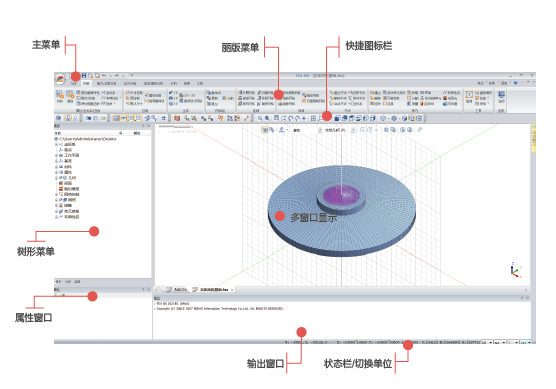Click the large monitor icon at the ribbon's far right
The width and height of the screenshot is (556, 389).
(x=501, y=96)
